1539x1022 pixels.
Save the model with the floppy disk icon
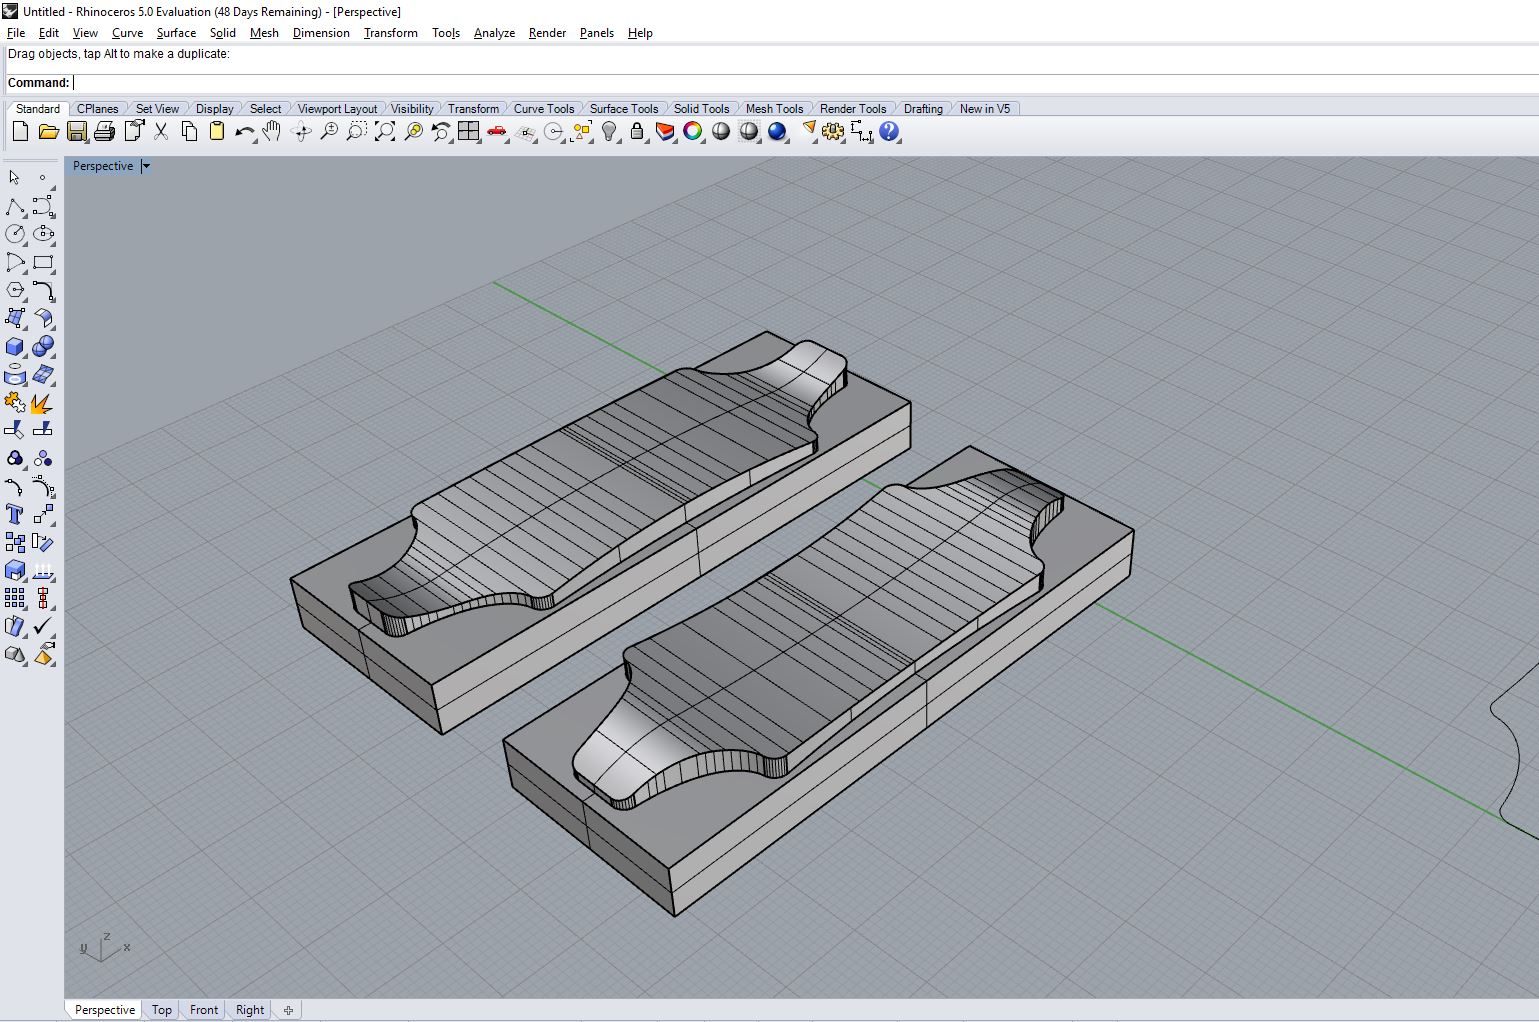(76, 131)
